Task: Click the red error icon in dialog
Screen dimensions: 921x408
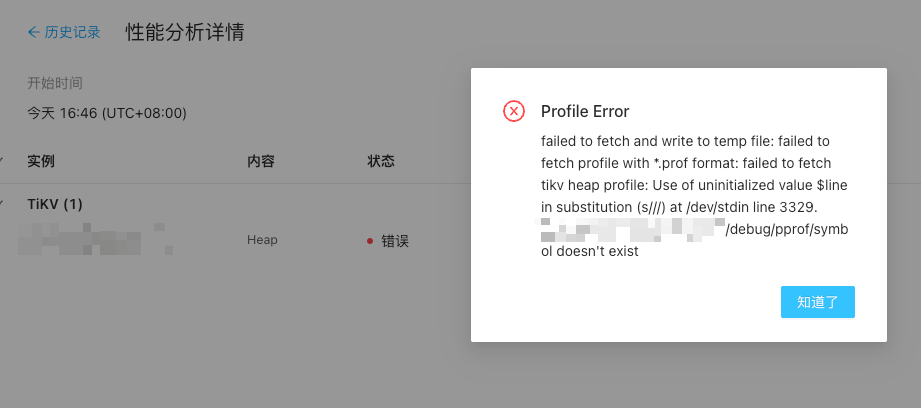Action: tap(514, 111)
